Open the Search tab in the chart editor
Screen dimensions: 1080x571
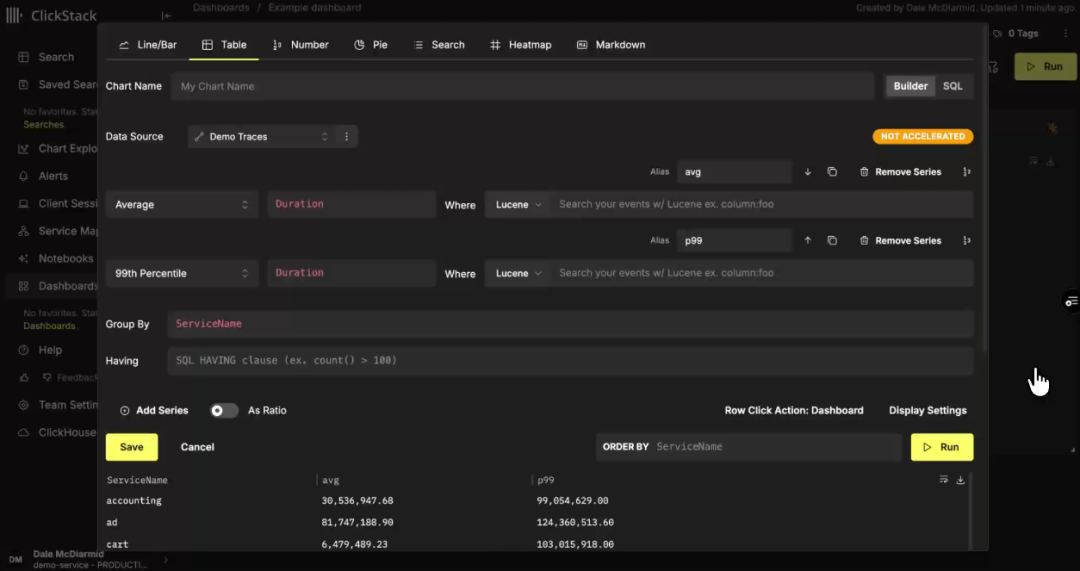tap(439, 45)
